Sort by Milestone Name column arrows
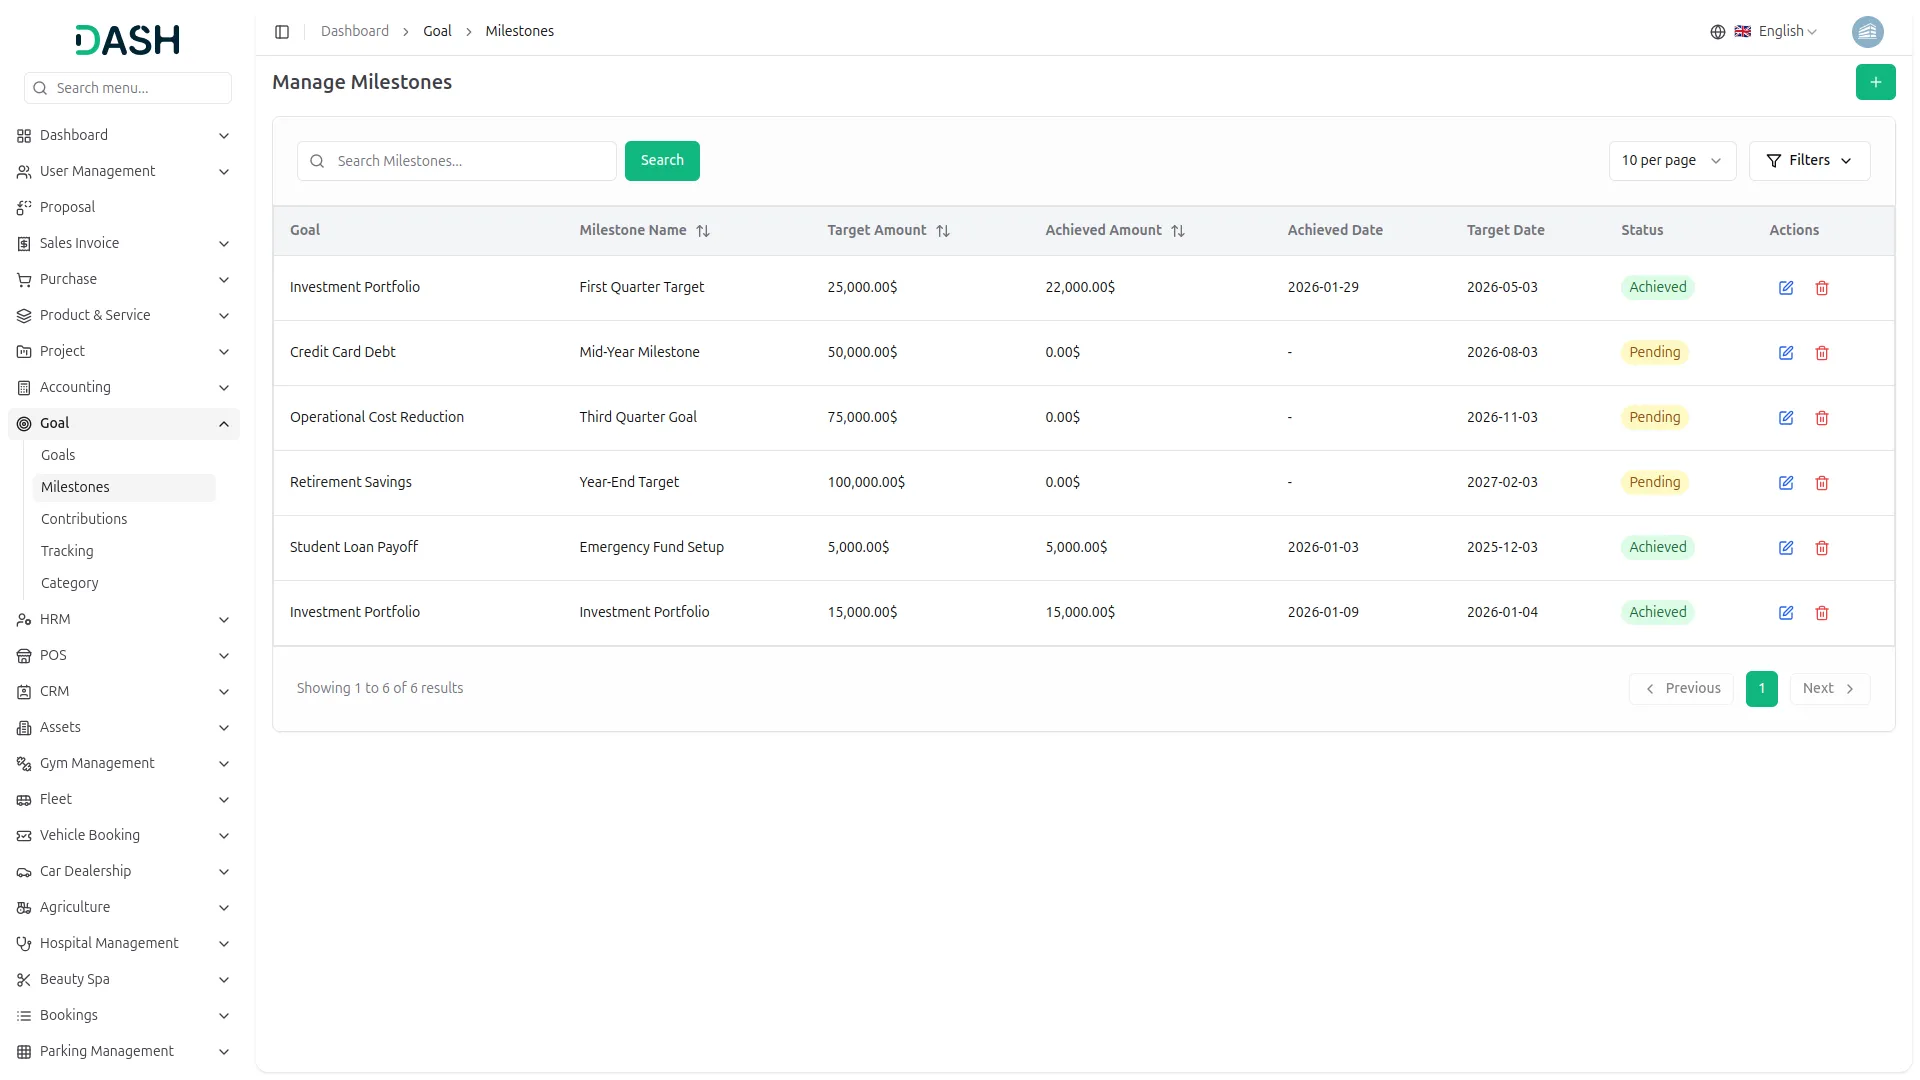 pyautogui.click(x=703, y=231)
